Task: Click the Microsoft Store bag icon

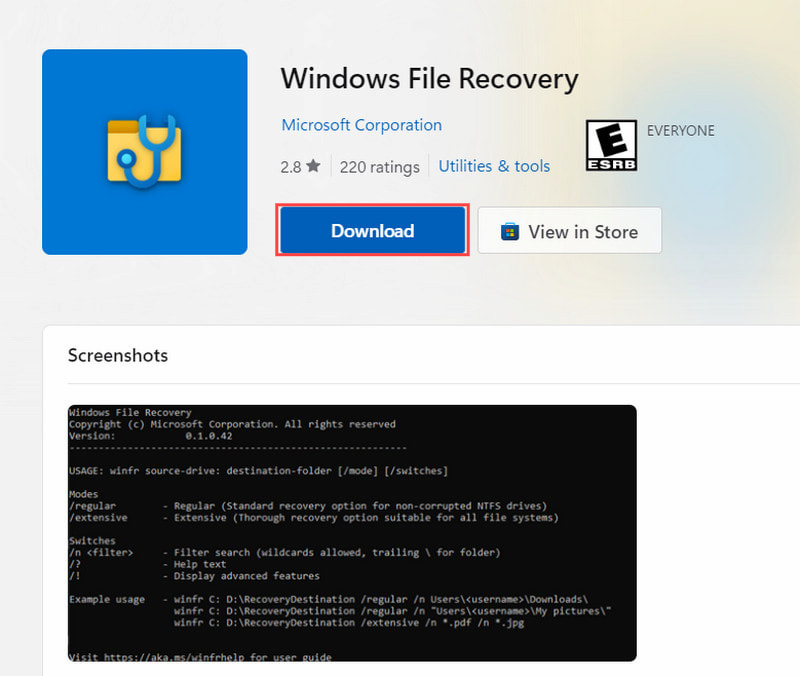Action: pos(510,232)
